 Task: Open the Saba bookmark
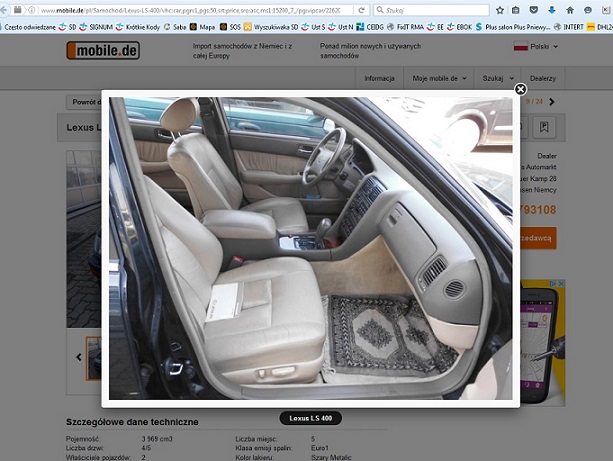pyautogui.click(x=175, y=27)
